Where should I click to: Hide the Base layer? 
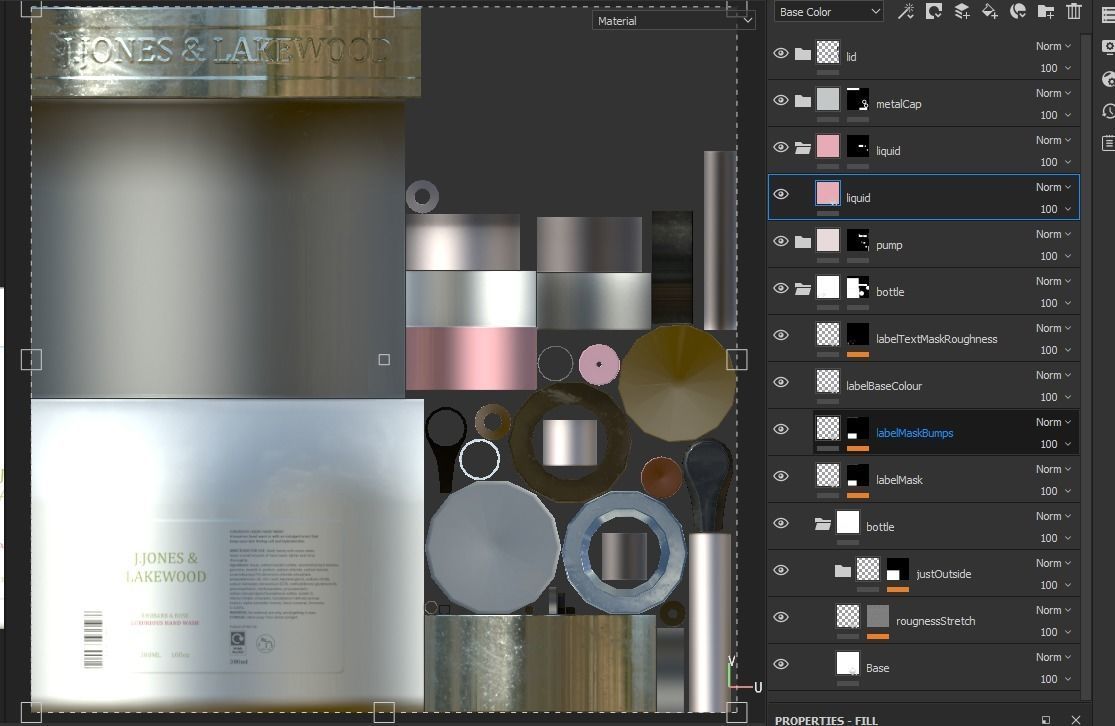pyautogui.click(x=781, y=663)
